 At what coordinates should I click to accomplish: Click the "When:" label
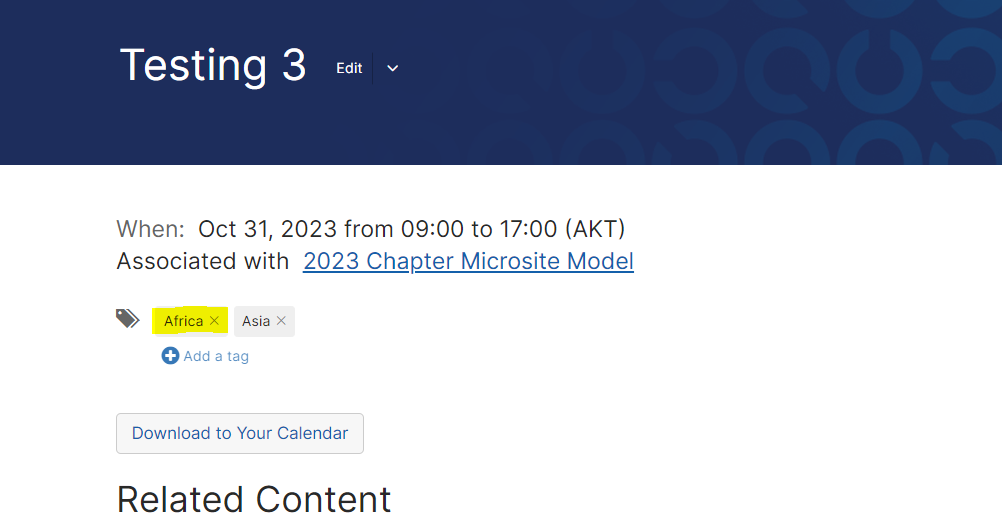[150, 229]
